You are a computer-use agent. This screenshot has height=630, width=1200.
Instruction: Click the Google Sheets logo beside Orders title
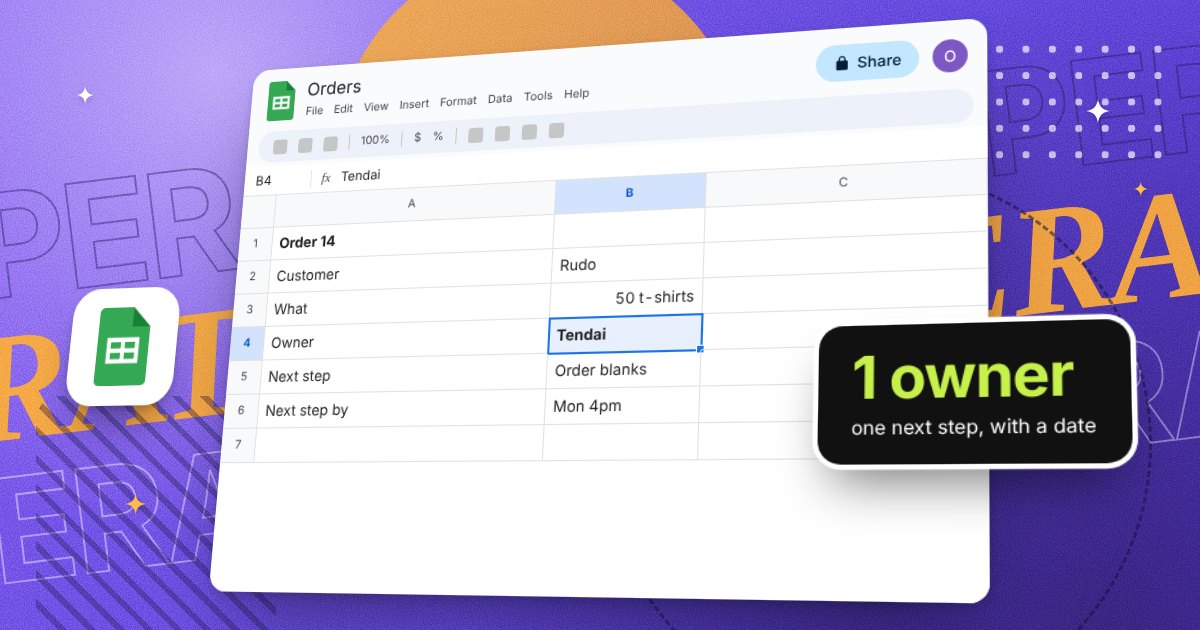point(281,101)
